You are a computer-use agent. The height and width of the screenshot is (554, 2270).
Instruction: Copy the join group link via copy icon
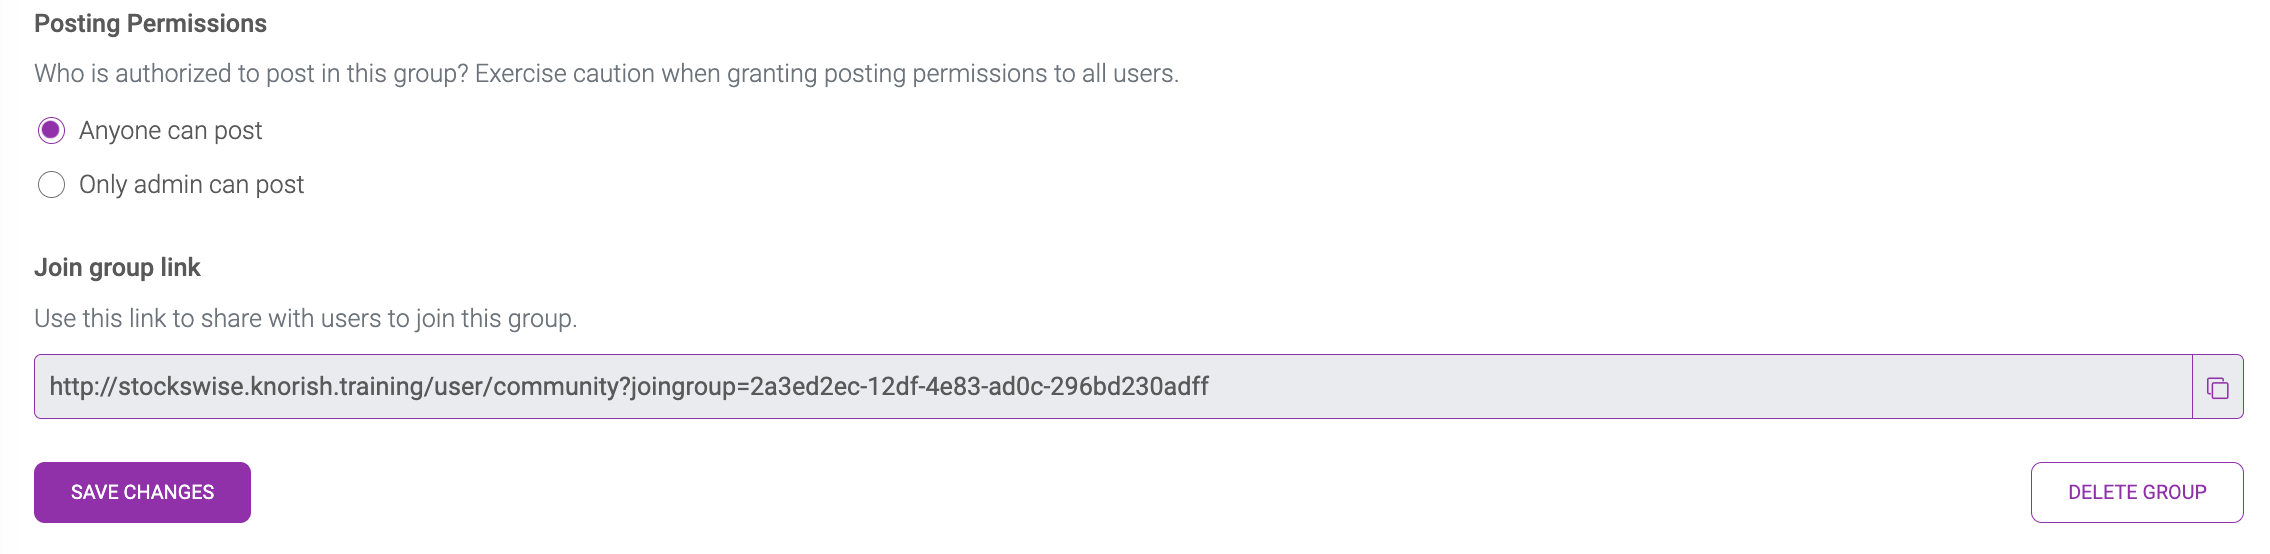[x=2217, y=388]
